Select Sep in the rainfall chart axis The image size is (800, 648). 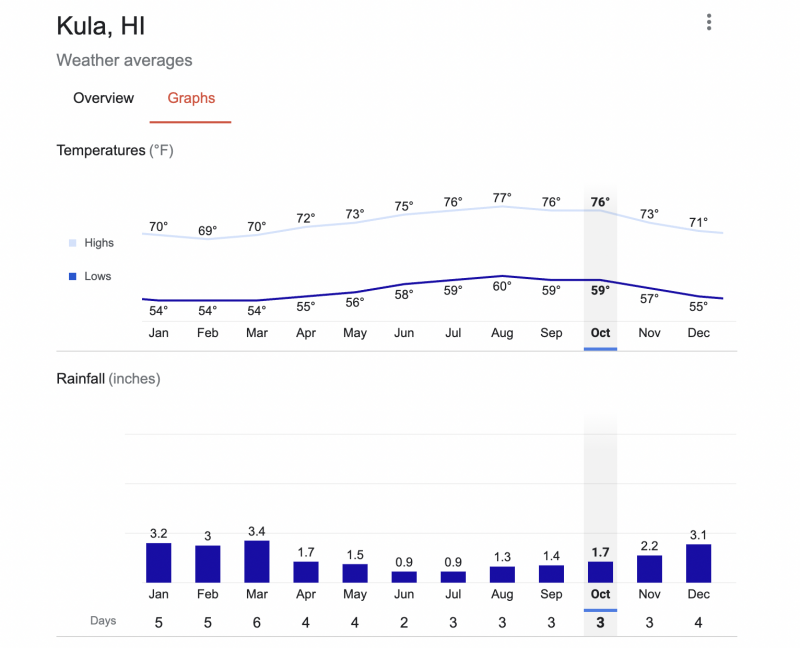click(x=551, y=593)
